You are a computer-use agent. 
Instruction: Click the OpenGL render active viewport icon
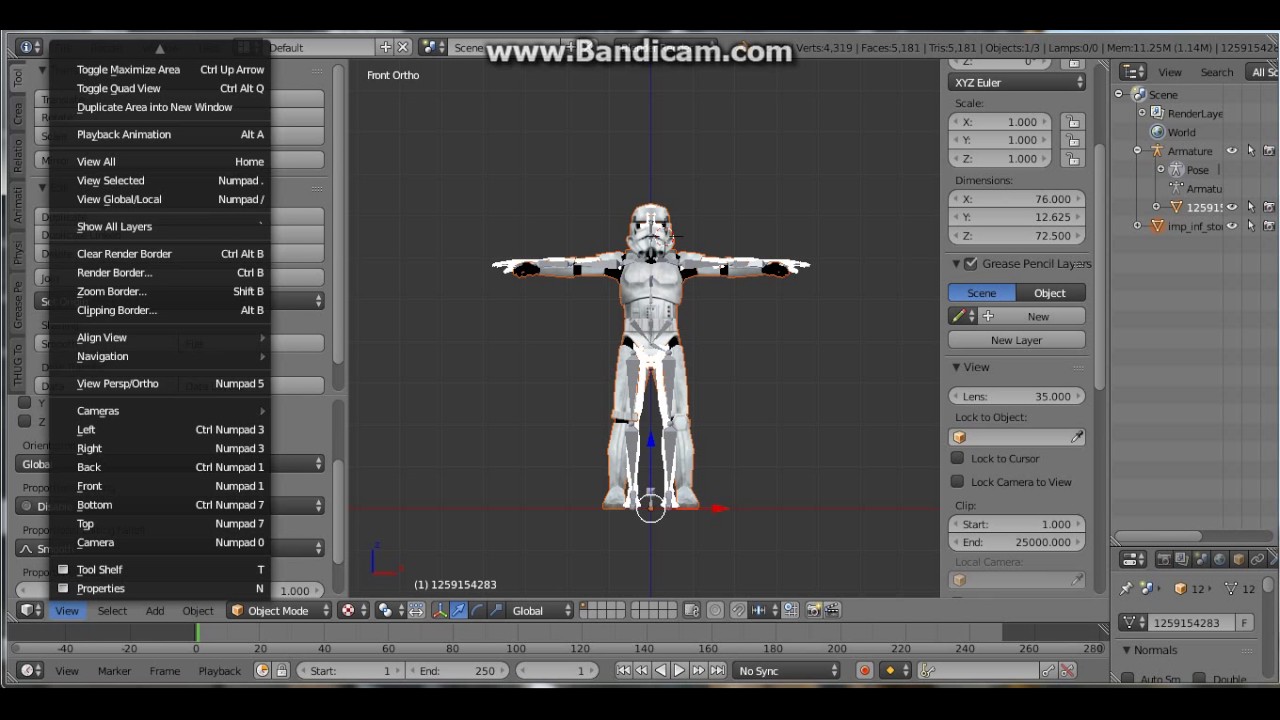pyautogui.click(x=813, y=610)
